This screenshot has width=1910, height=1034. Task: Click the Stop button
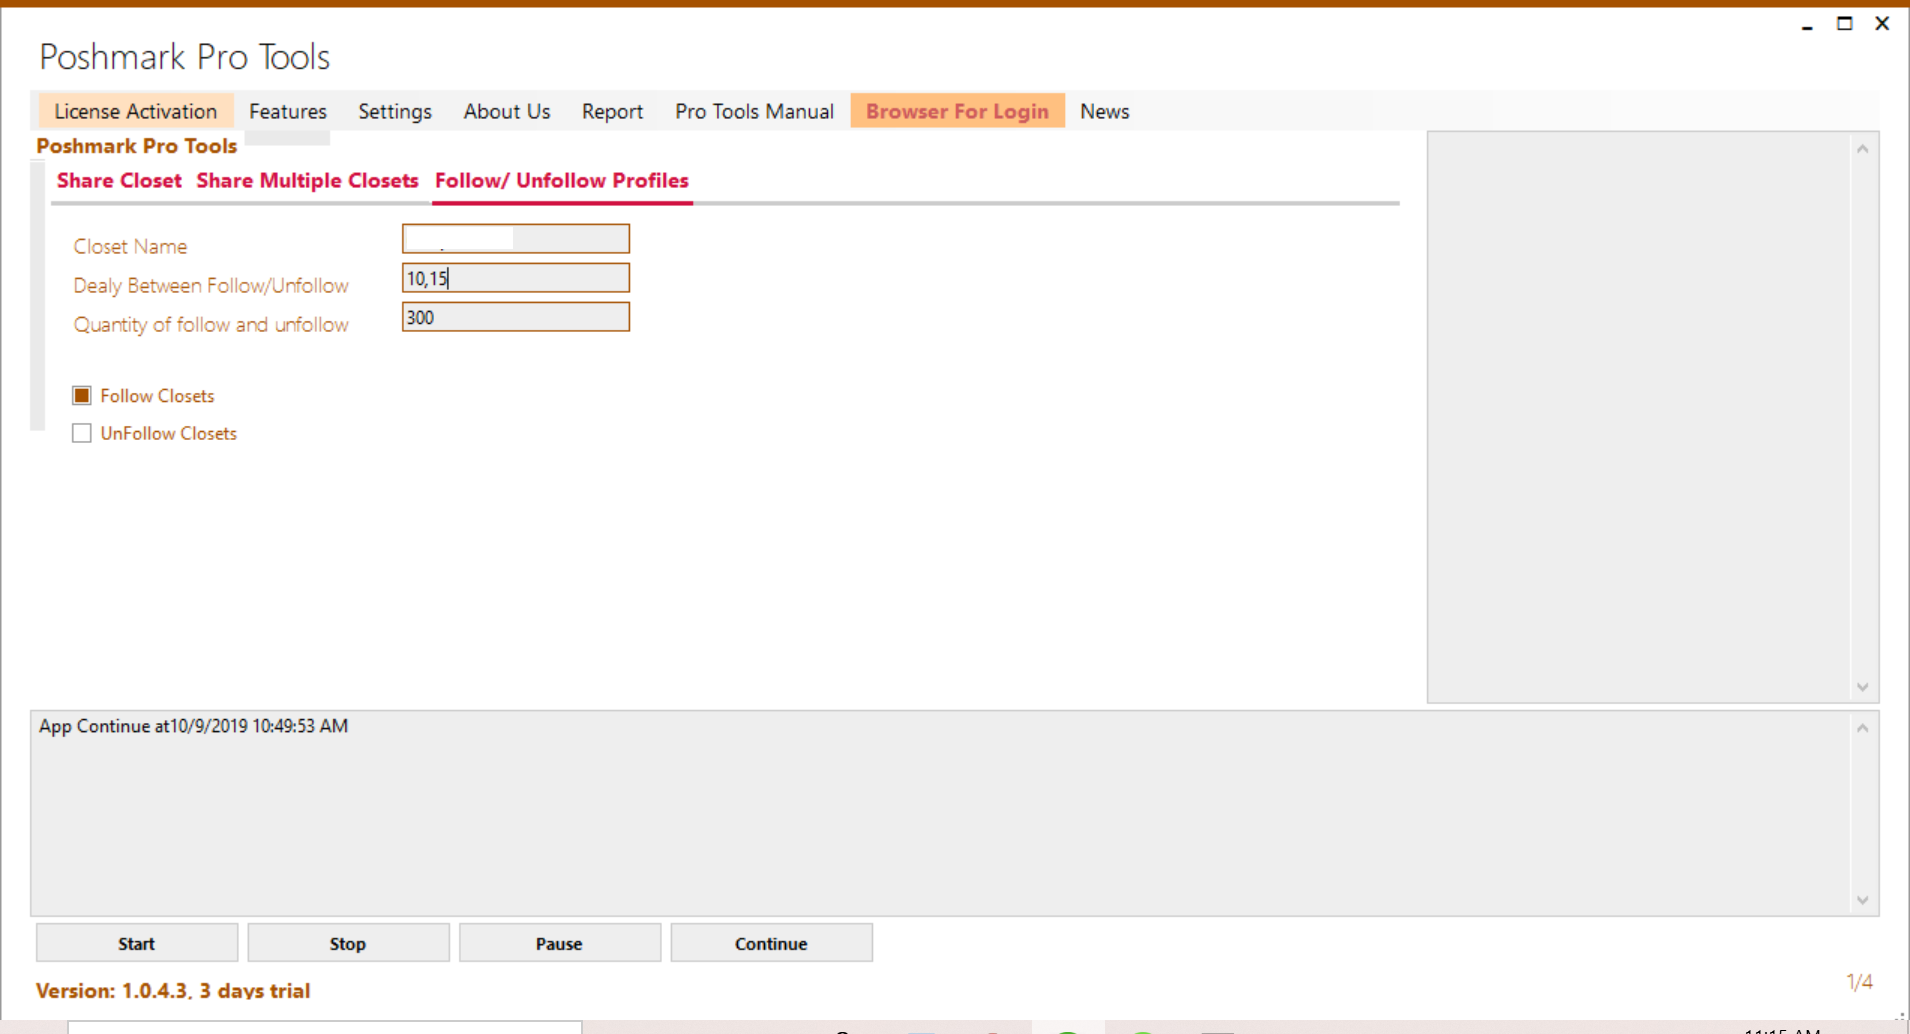(x=348, y=943)
